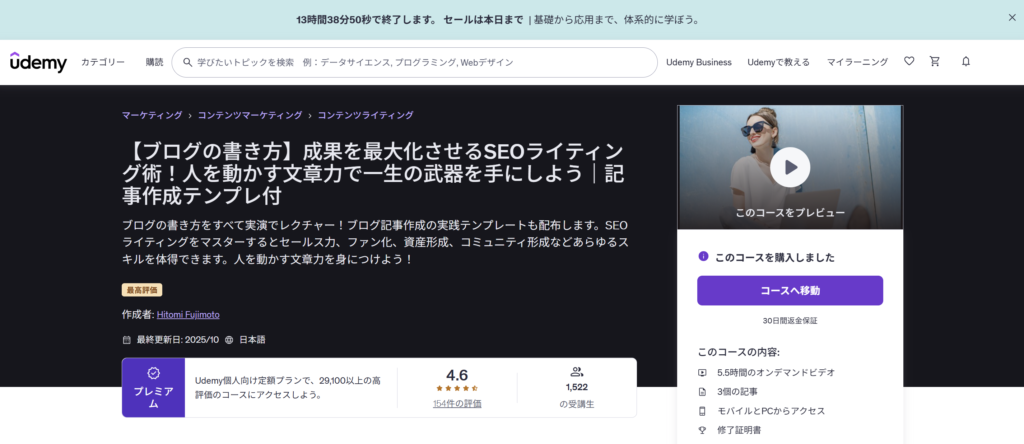Open the カテゴリー menu

(103, 62)
